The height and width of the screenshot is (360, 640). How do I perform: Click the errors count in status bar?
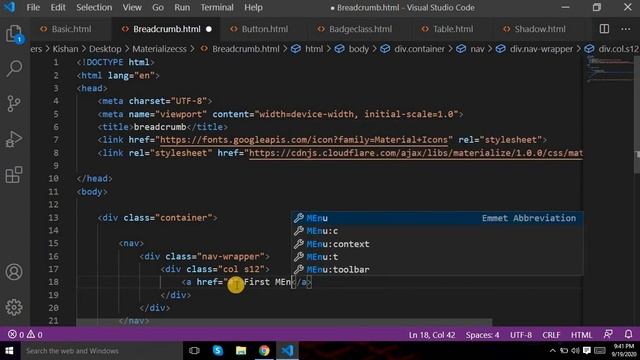(x=16, y=335)
